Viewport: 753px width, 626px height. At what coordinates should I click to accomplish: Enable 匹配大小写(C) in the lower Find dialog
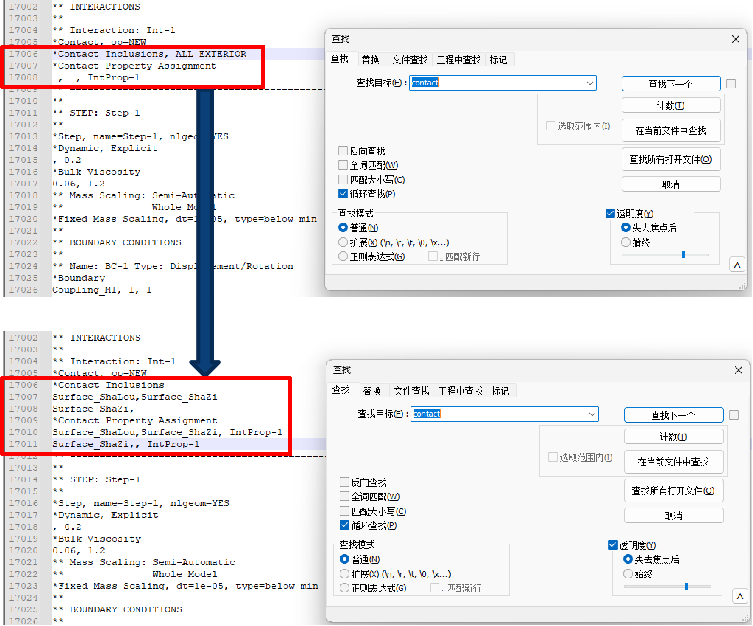(x=344, y=511)
